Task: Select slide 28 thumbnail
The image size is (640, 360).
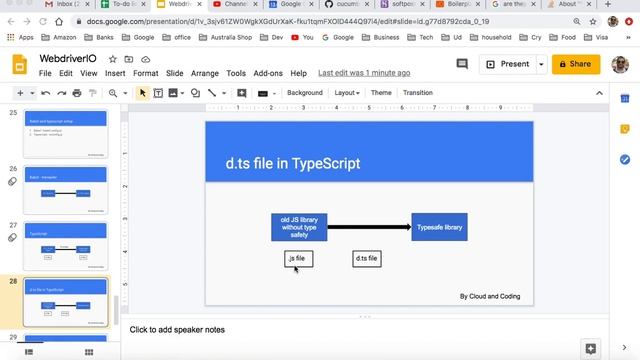Action: tap(65, 302)
